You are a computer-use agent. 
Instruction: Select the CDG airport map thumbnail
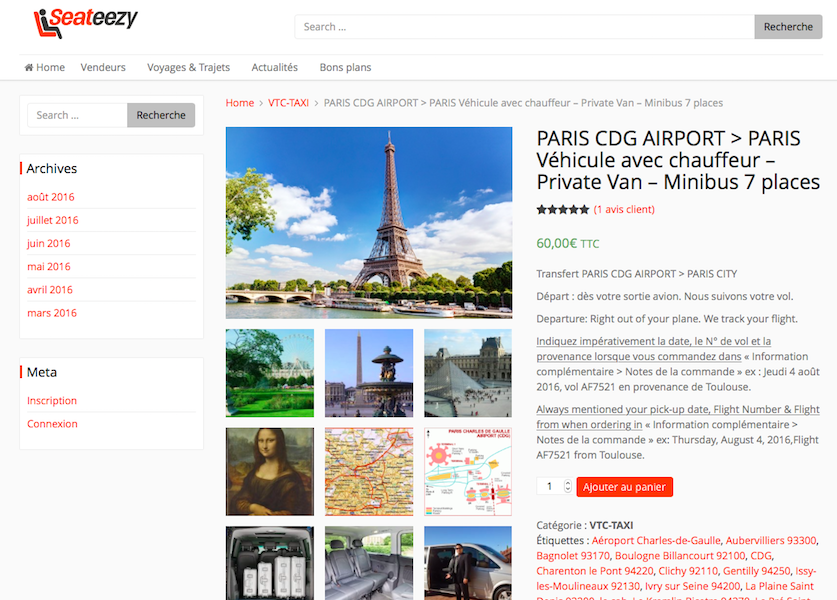(x=468, y=472)
